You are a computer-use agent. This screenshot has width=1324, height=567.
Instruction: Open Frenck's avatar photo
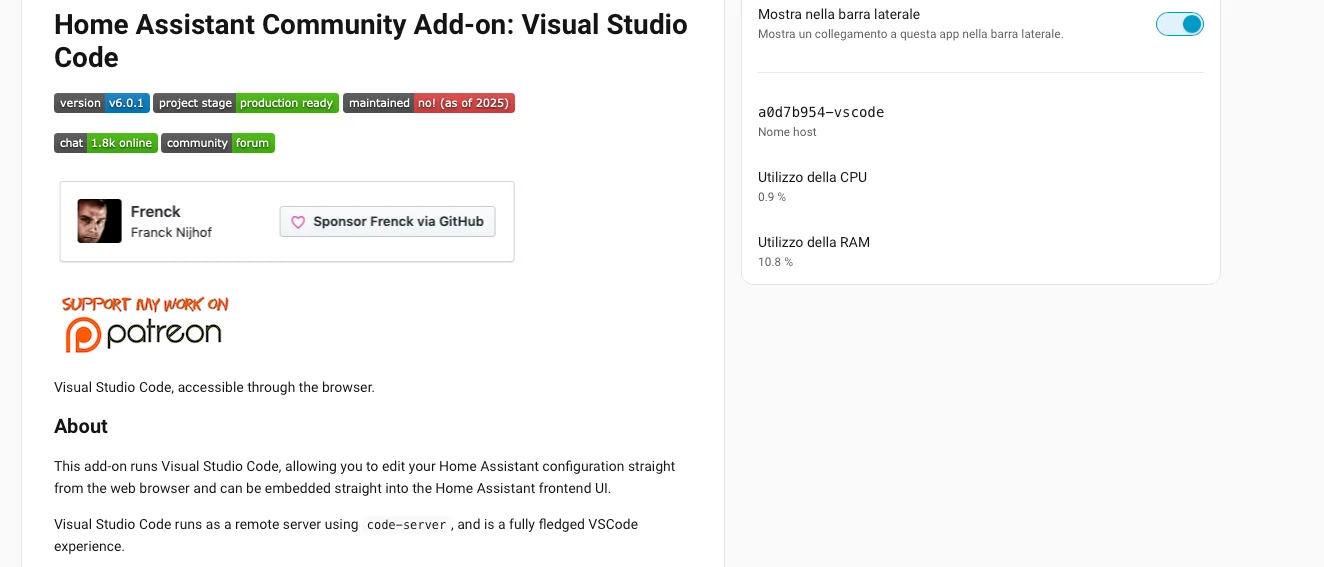[99, 221]
